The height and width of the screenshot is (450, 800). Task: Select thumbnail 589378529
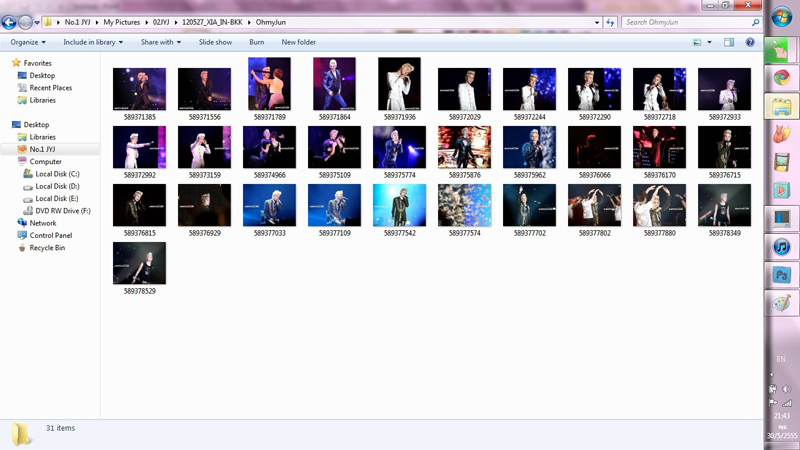(139, 263)
